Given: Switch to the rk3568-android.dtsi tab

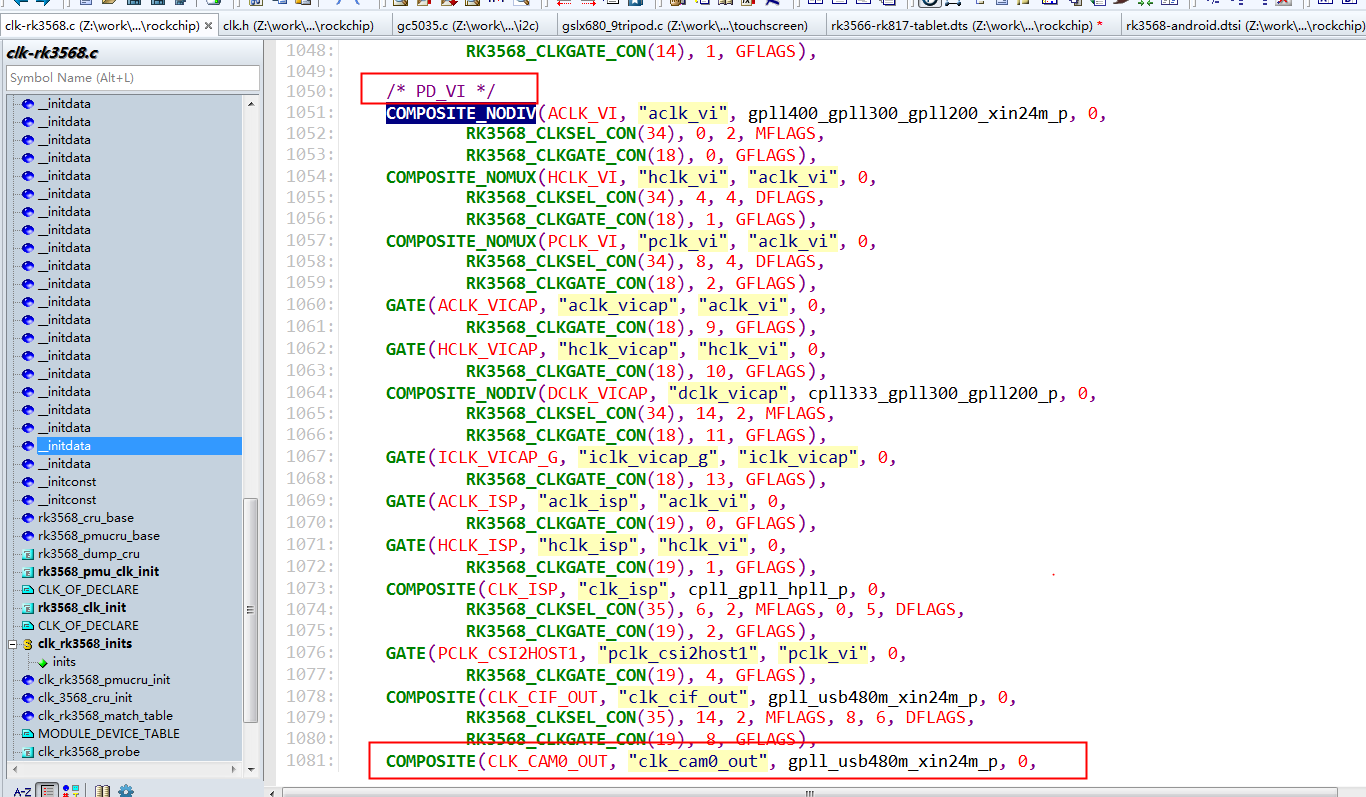Looking at the screenshot, I should [x=1244, y=26].
